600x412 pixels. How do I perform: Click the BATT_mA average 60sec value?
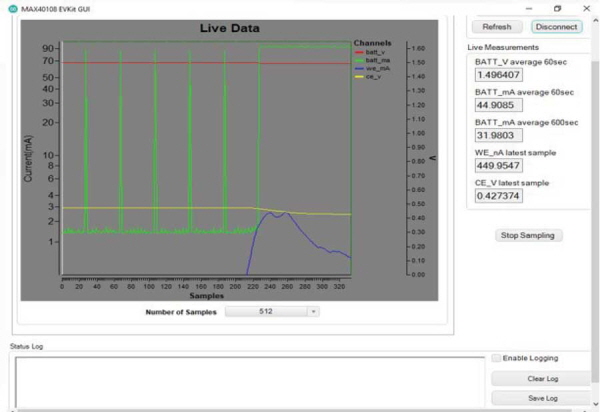(x=499, y=105)
